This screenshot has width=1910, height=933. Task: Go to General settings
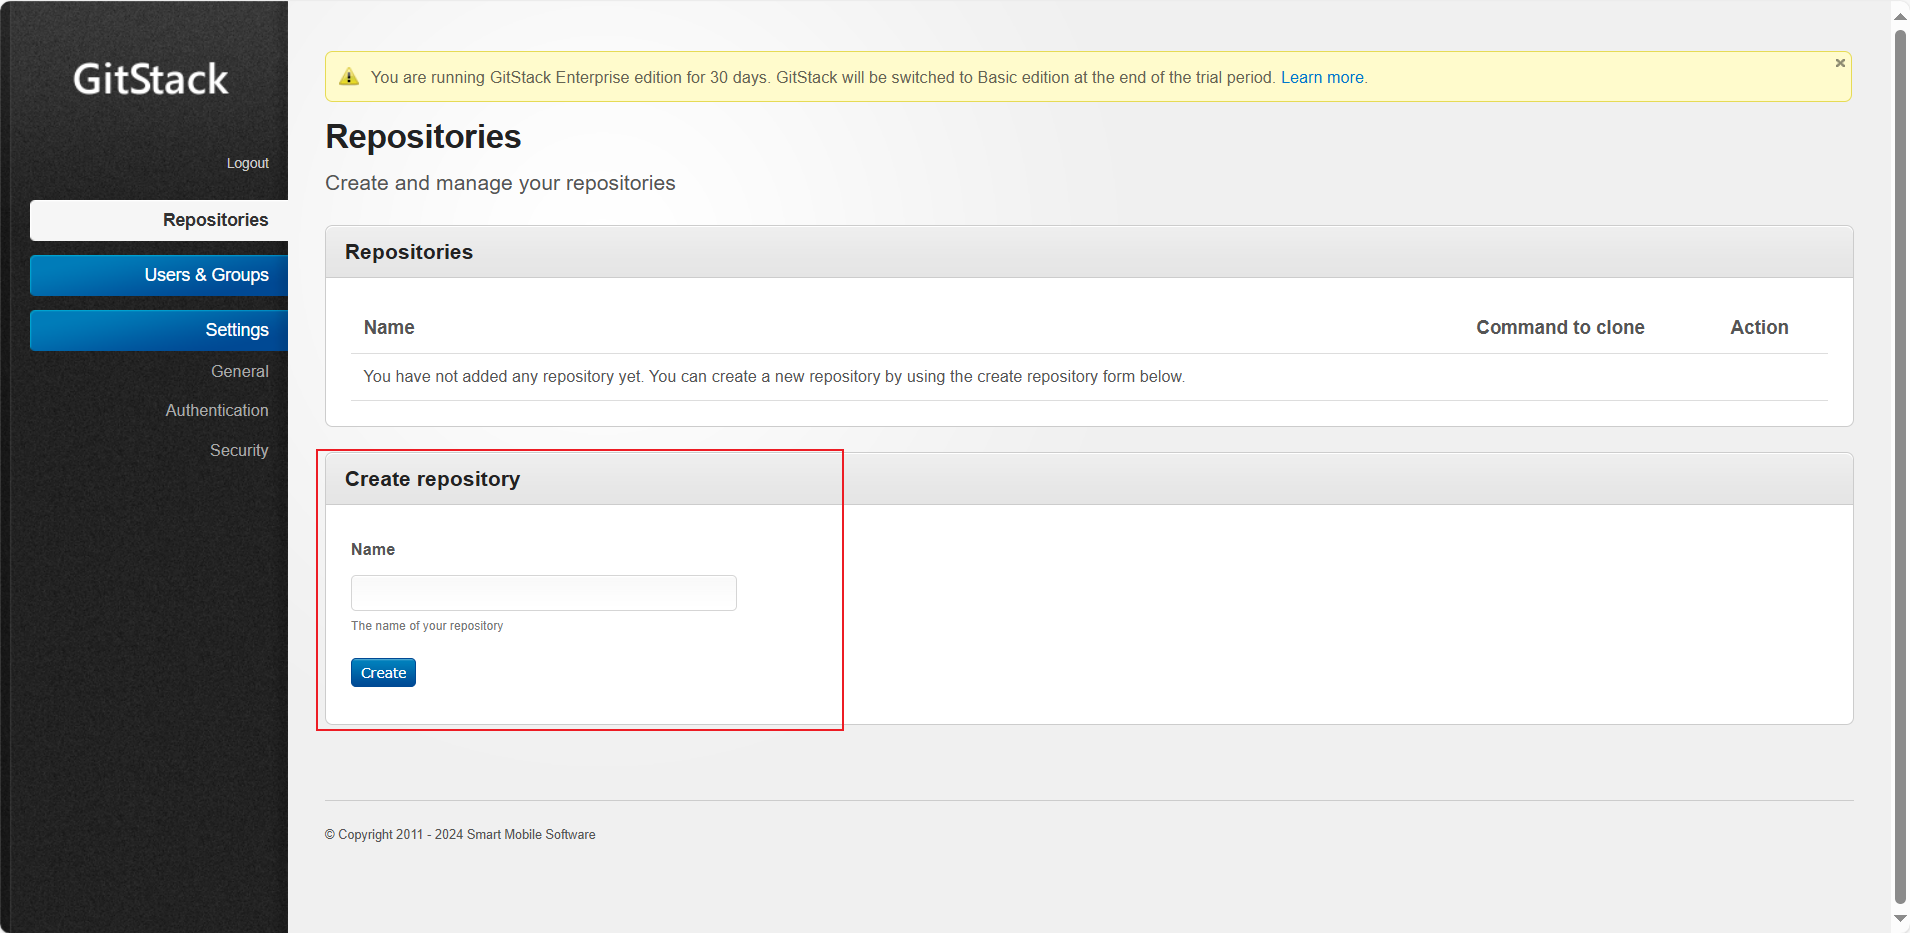click(239, 371)
